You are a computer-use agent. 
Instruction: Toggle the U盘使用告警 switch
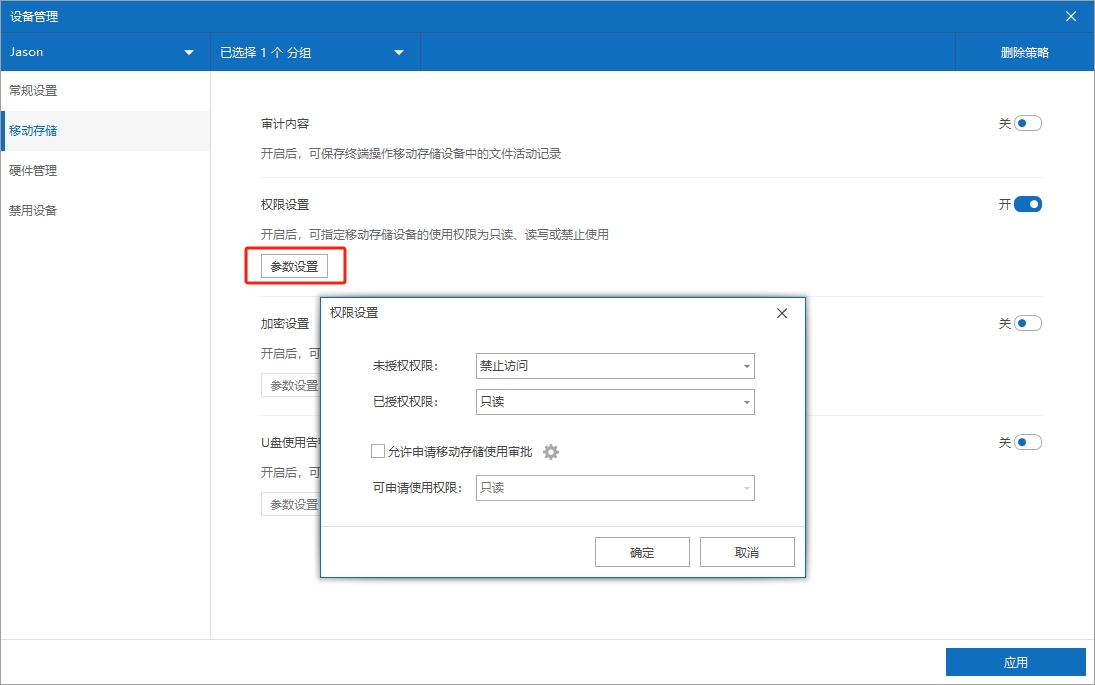click(1027, 442)
